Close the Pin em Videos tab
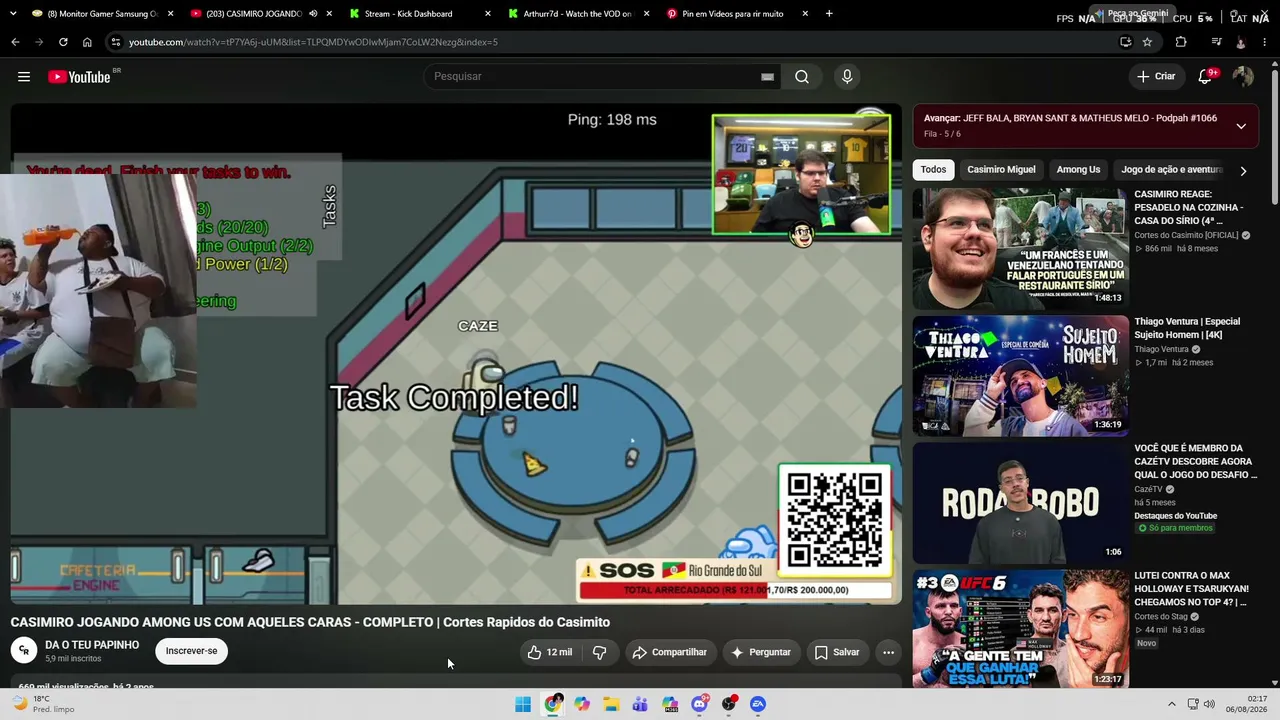The image size is (1280, 720). (x=805, y=14)
